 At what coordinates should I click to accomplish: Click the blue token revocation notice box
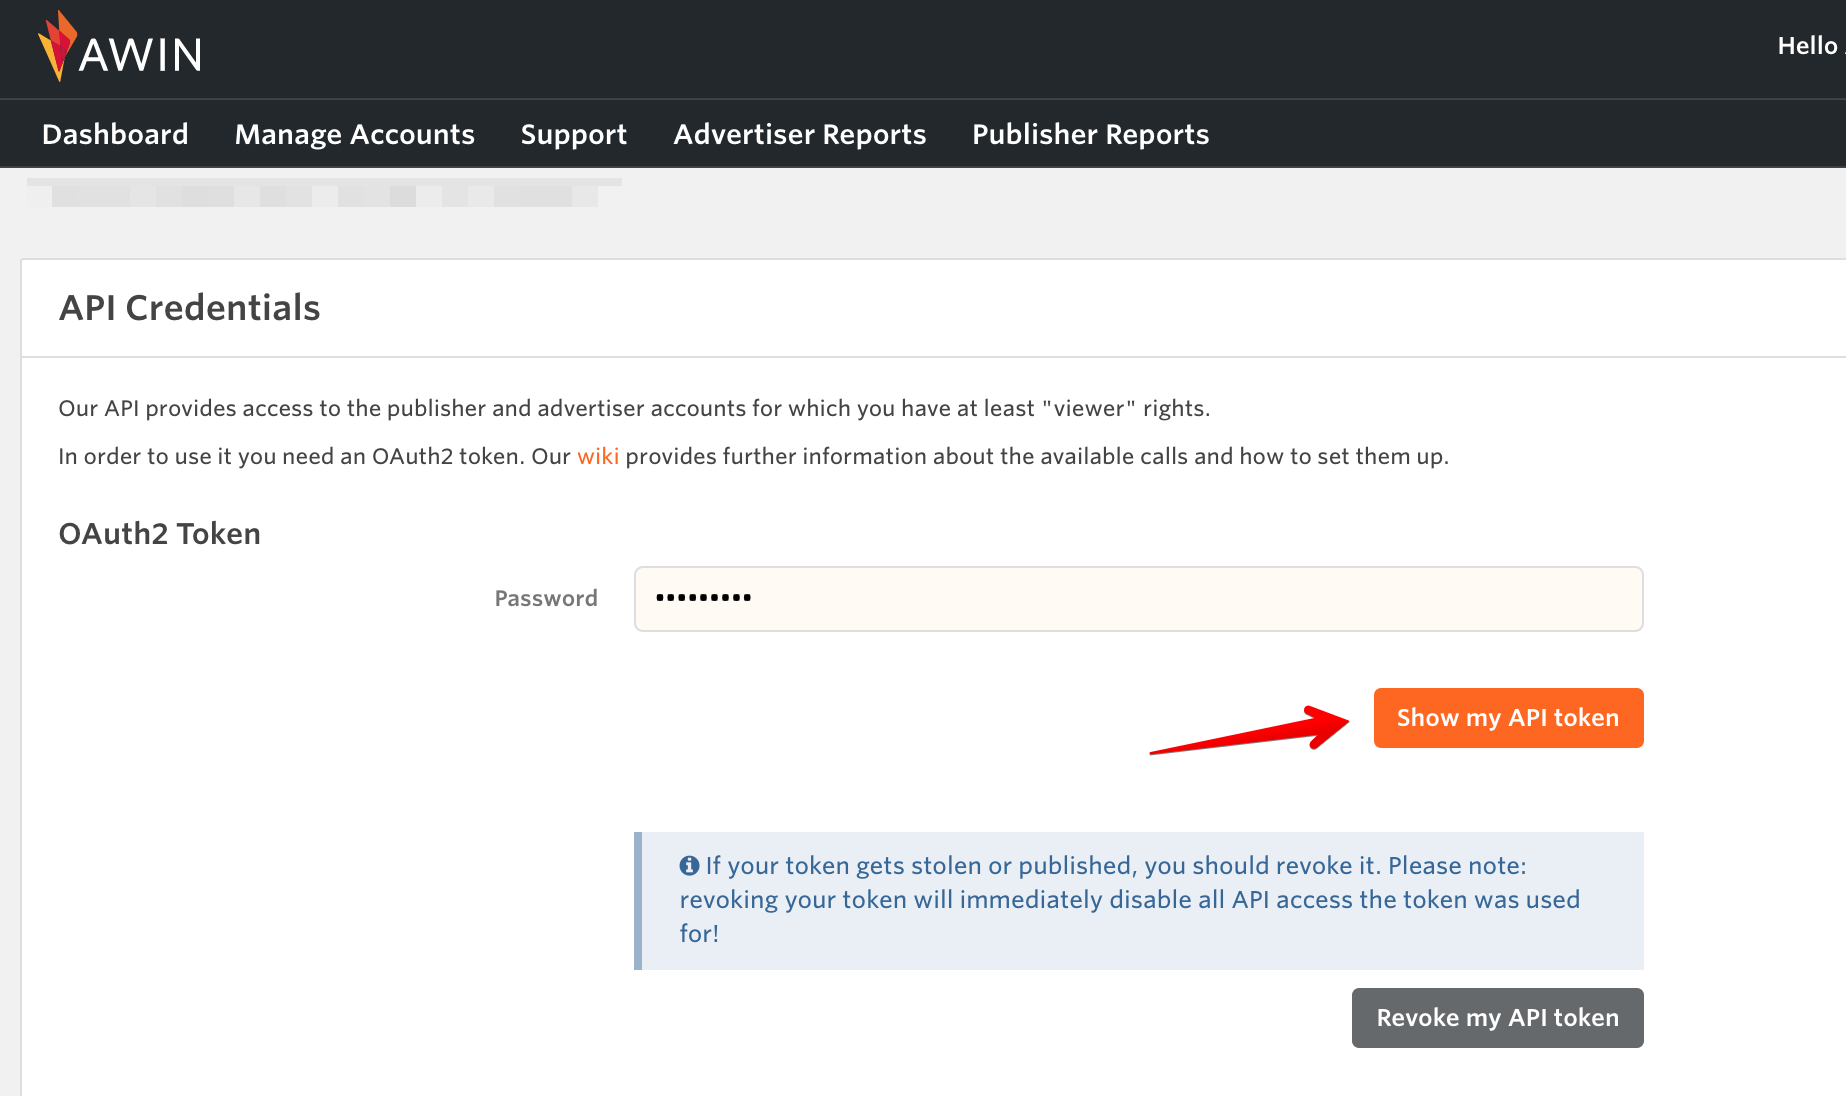[x=1138, y=899]
